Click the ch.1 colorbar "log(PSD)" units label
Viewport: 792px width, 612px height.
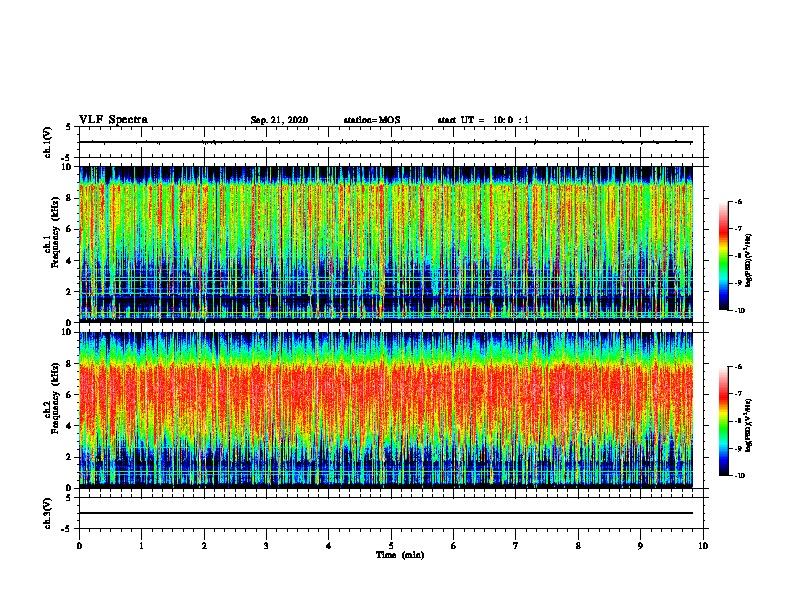point(748,260)
